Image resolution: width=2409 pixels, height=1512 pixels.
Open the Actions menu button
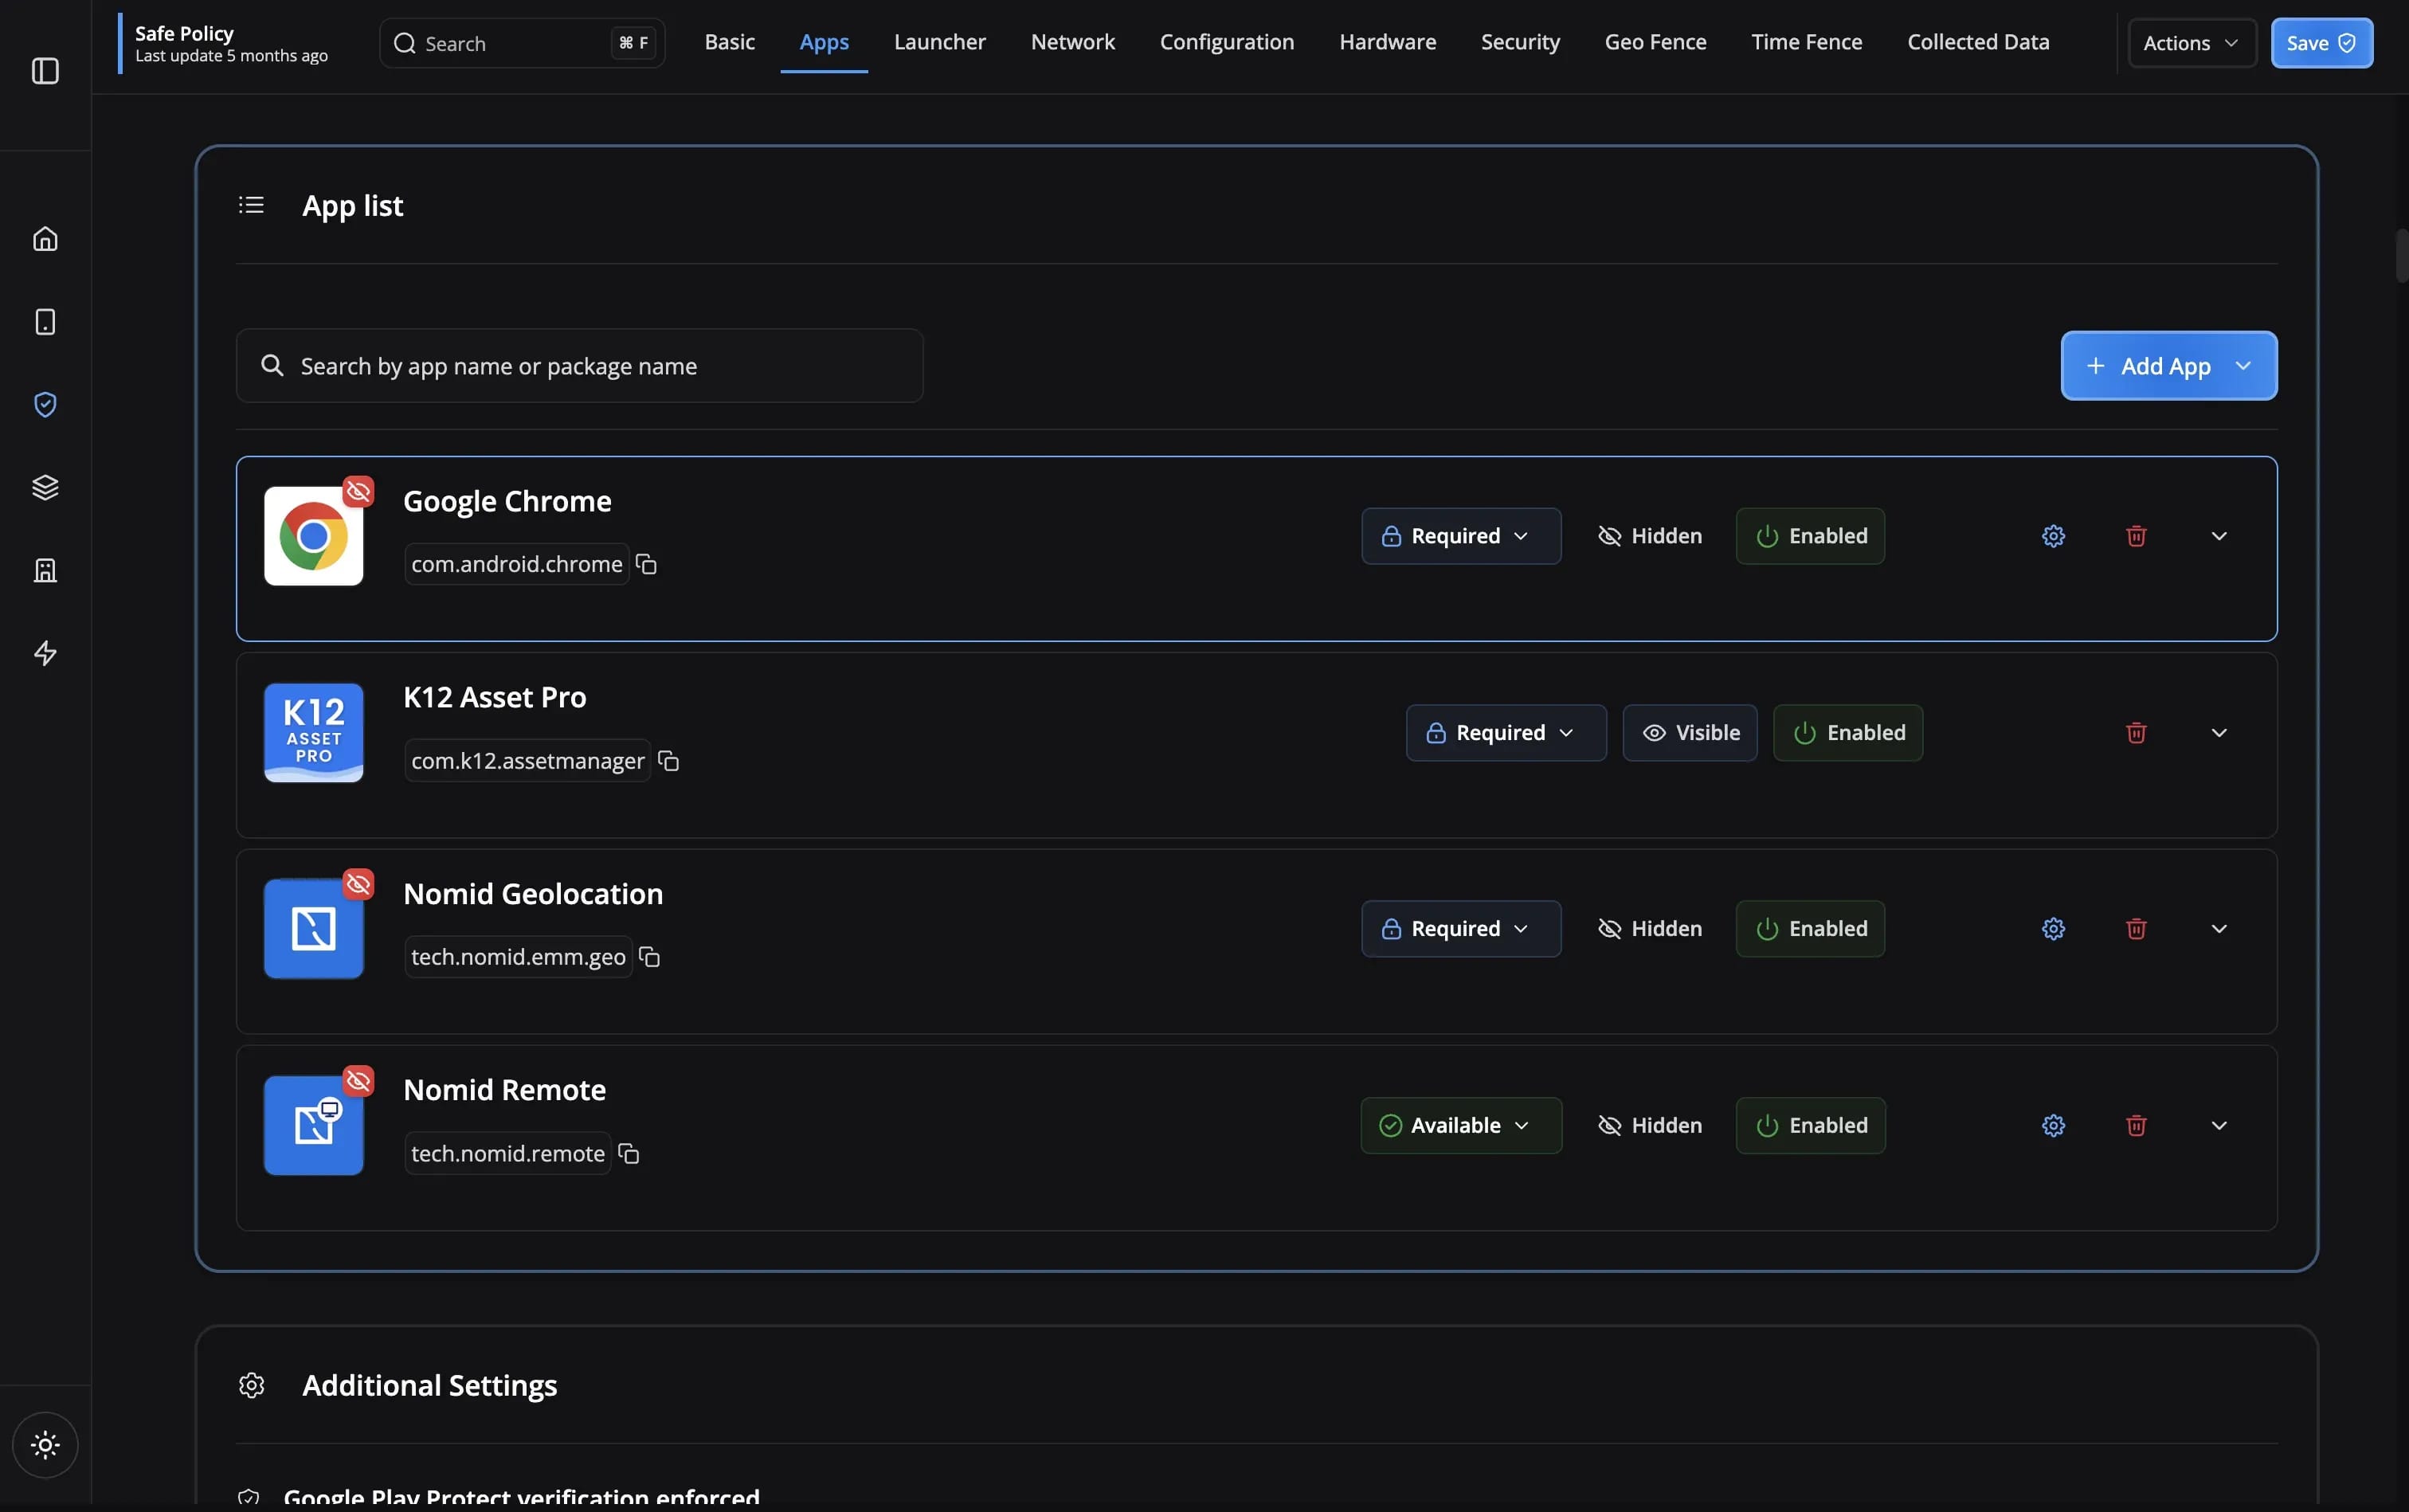[2191, 43]
